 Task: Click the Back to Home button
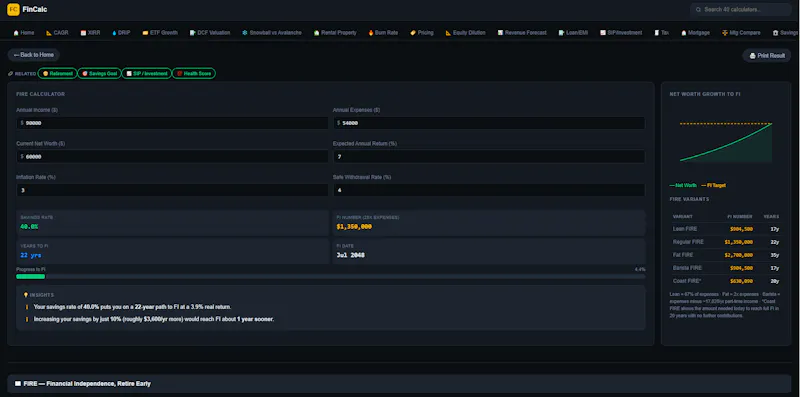(34, 55)
